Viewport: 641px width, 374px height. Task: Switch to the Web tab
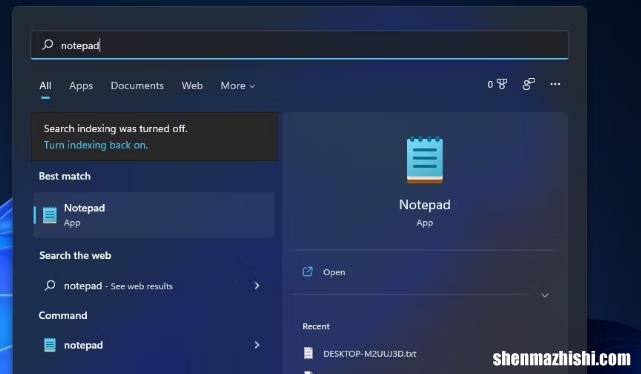click(192, 85)
